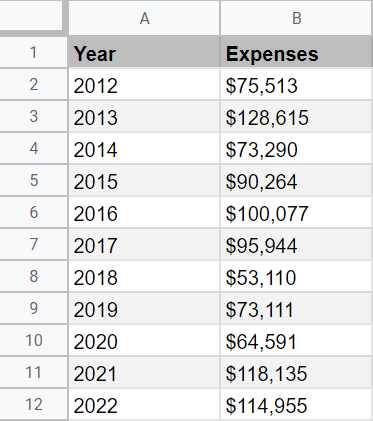Select cell showing $100,077
Image resolution: width=373 pixels, height=421 pixels.
point(296,212)
